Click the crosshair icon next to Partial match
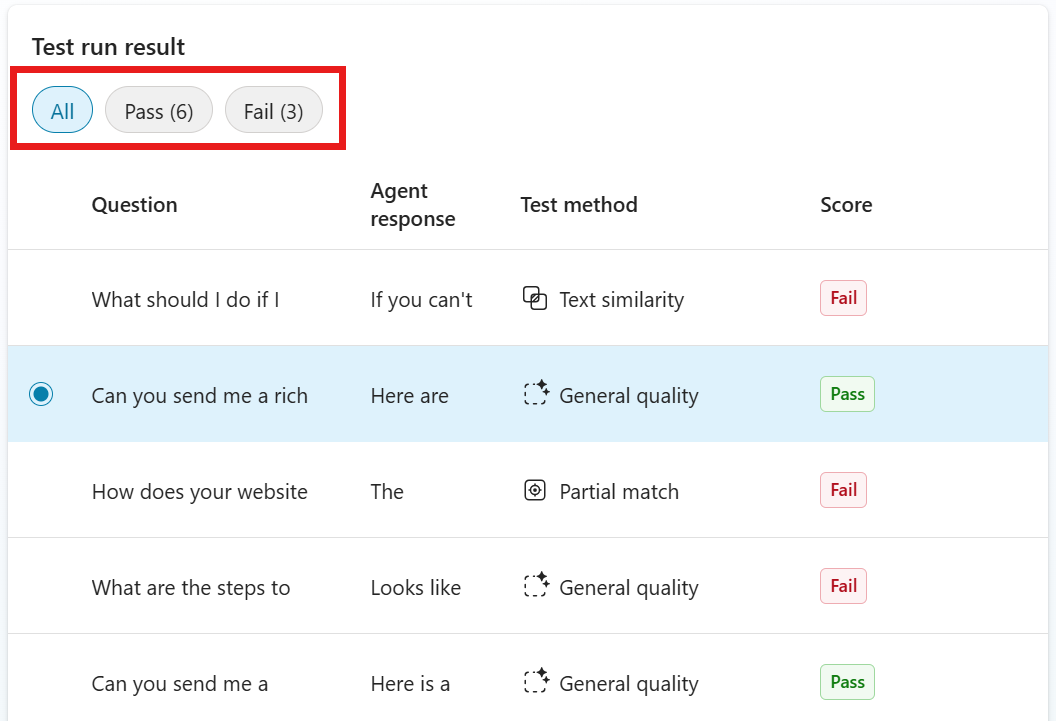This screenshot has width=1056, height=721. 535,489
